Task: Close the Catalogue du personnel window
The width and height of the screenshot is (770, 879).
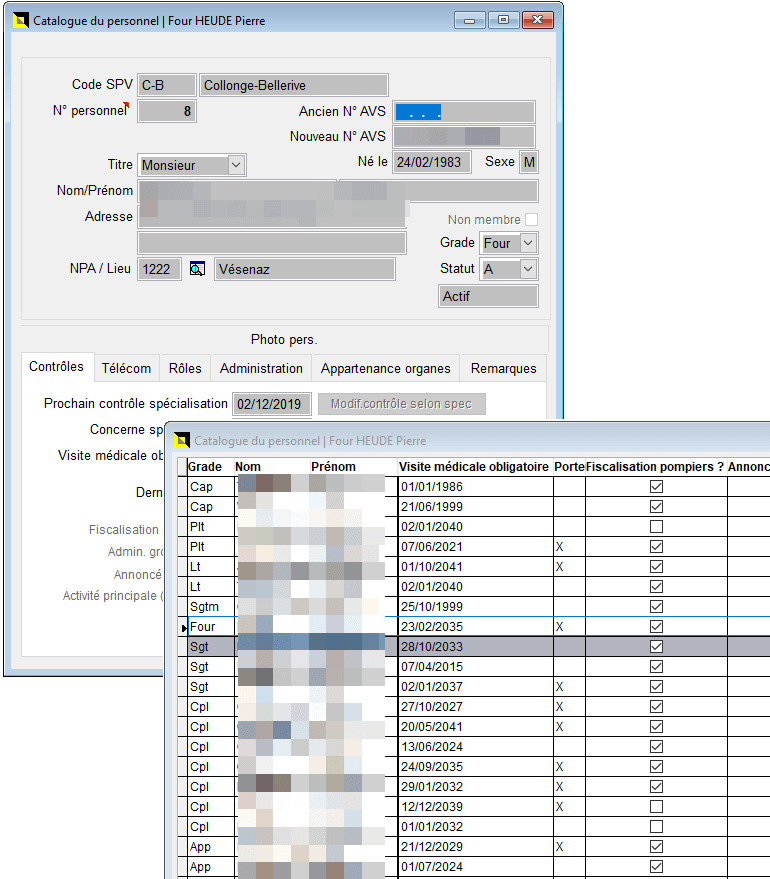Action: [537, 20]
